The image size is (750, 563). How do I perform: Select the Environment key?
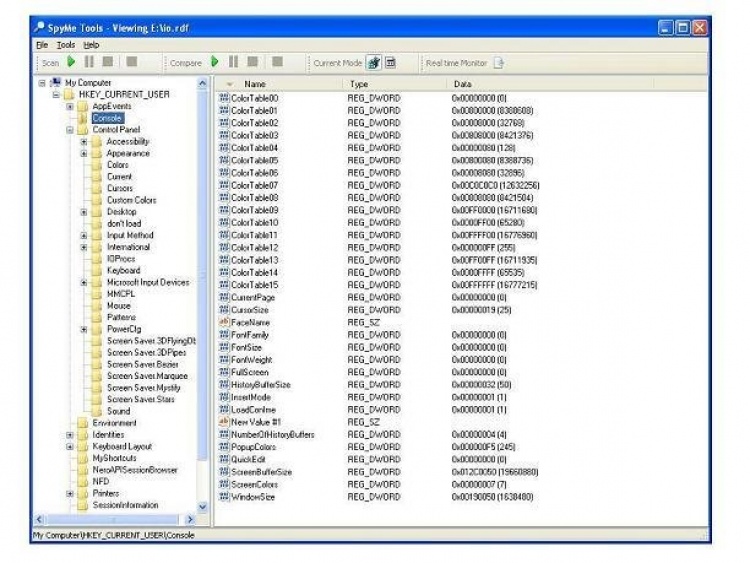(114, 423)
